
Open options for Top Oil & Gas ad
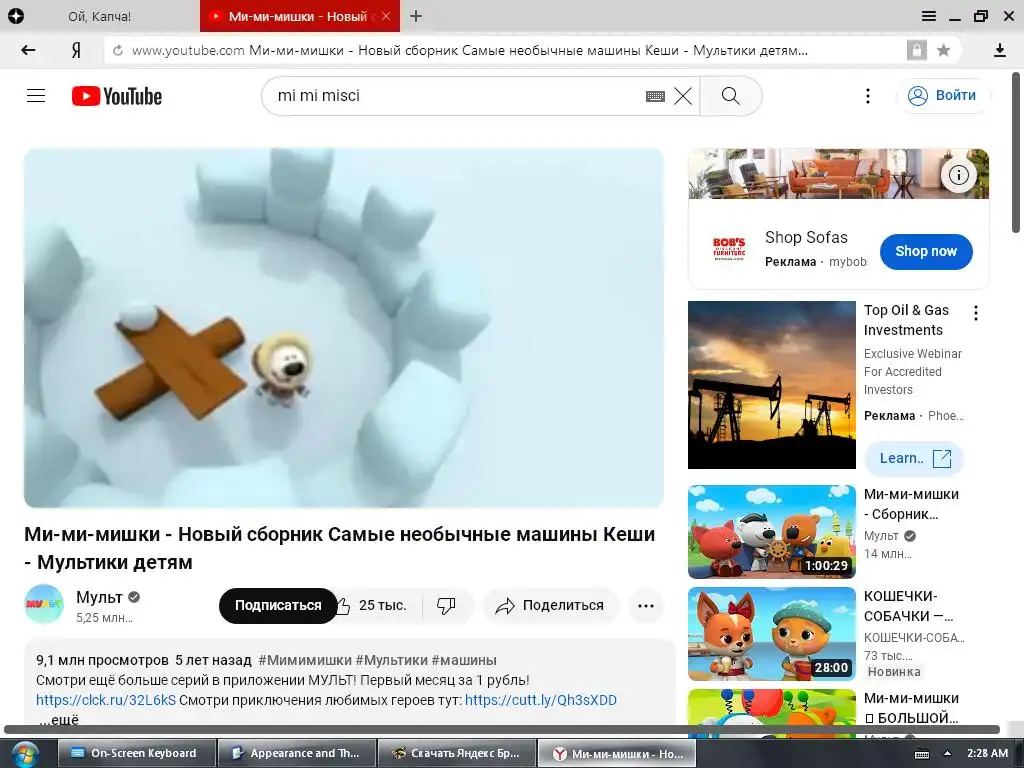976,313
